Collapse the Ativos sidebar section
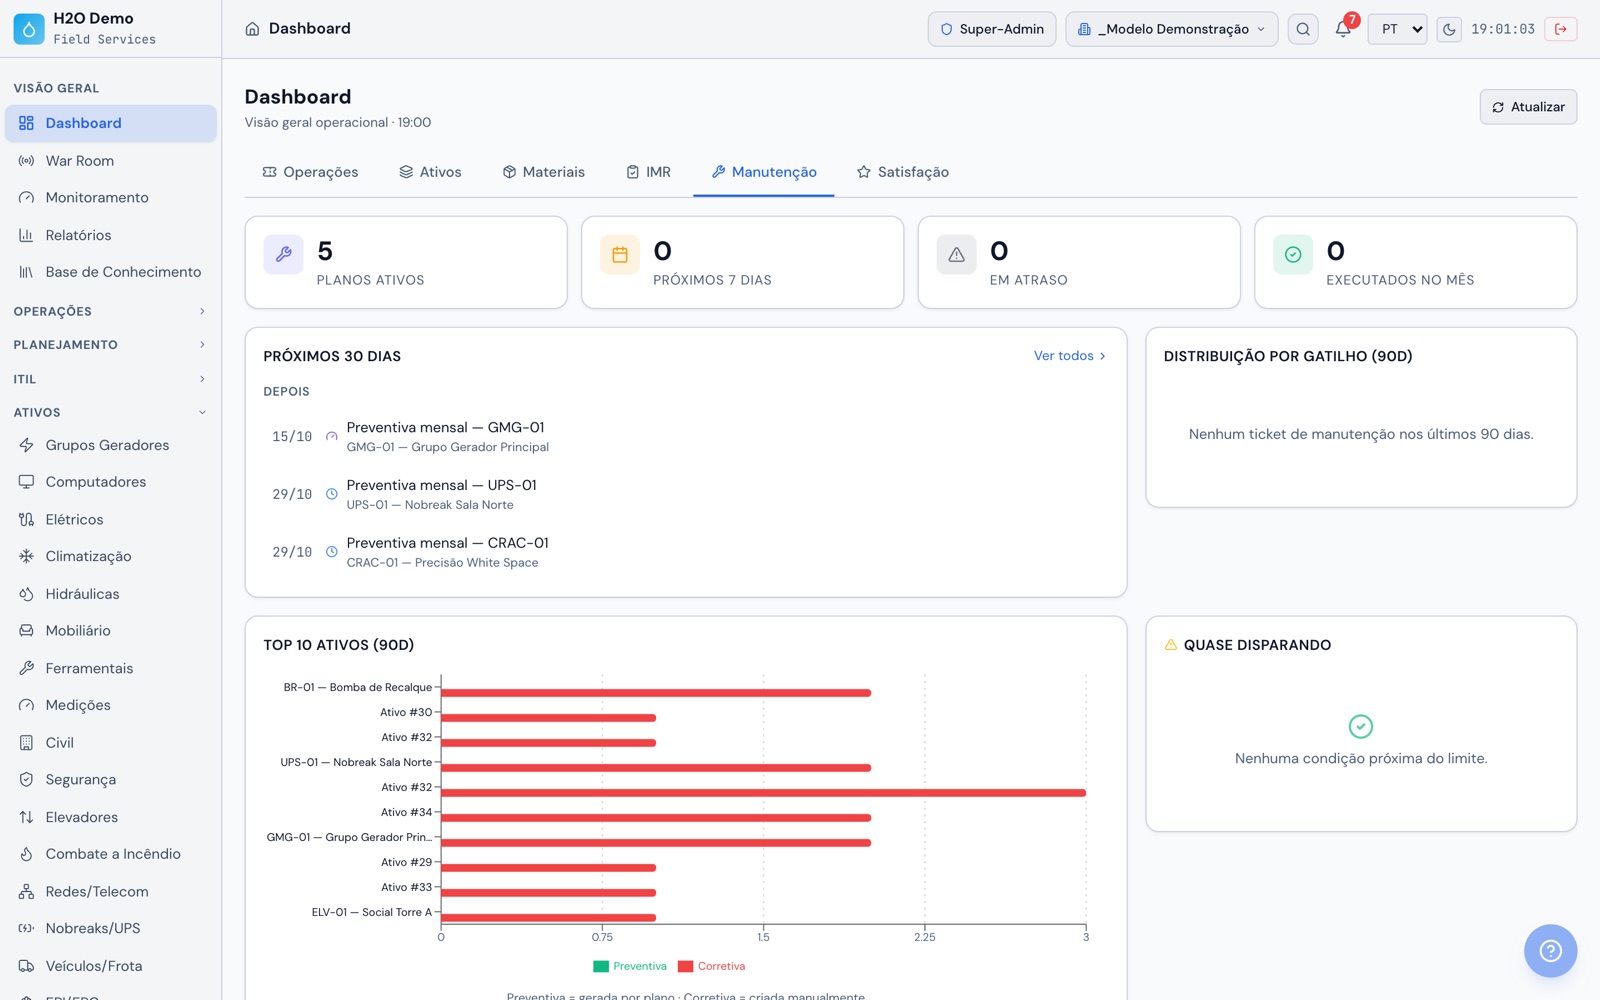Screen dimensions: 1600x1000 pyautogui.click(x=111, y=412)
